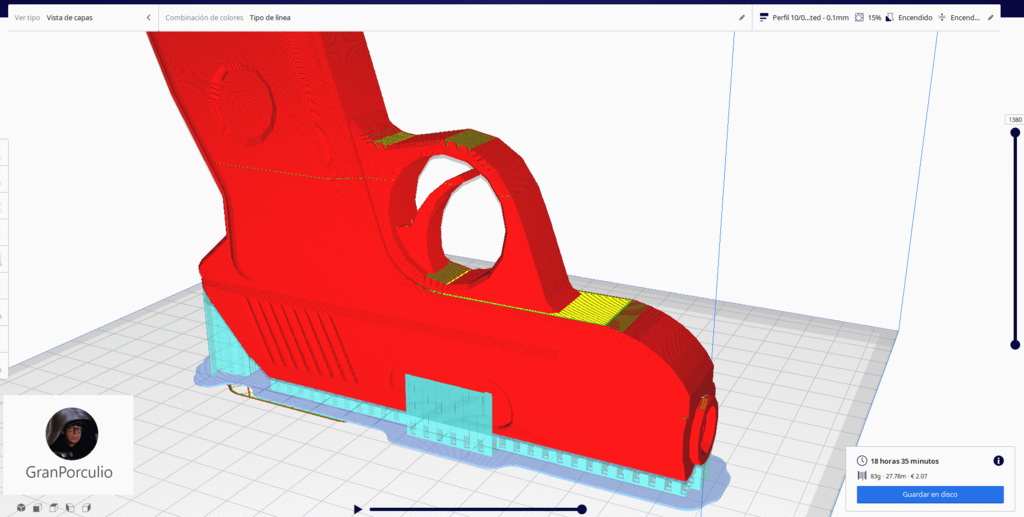The height and width of the screenshot is (517, 1024).
Task: Click the upper layer slider handle
Action: coord(1015,133)
